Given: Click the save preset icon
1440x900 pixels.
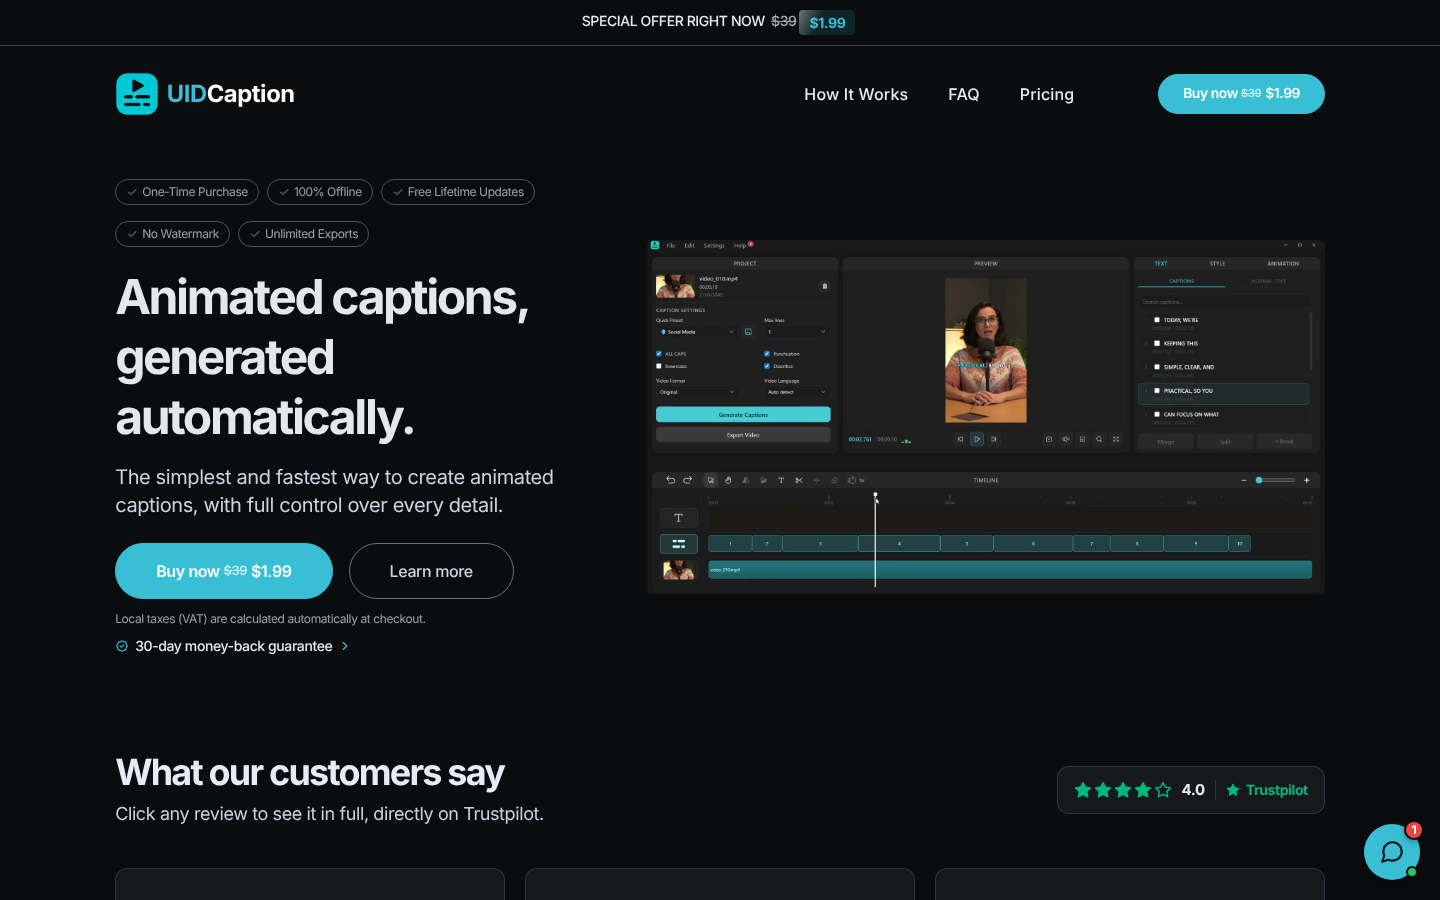Looking at the screenshot, I should click(x=748, y=332).
